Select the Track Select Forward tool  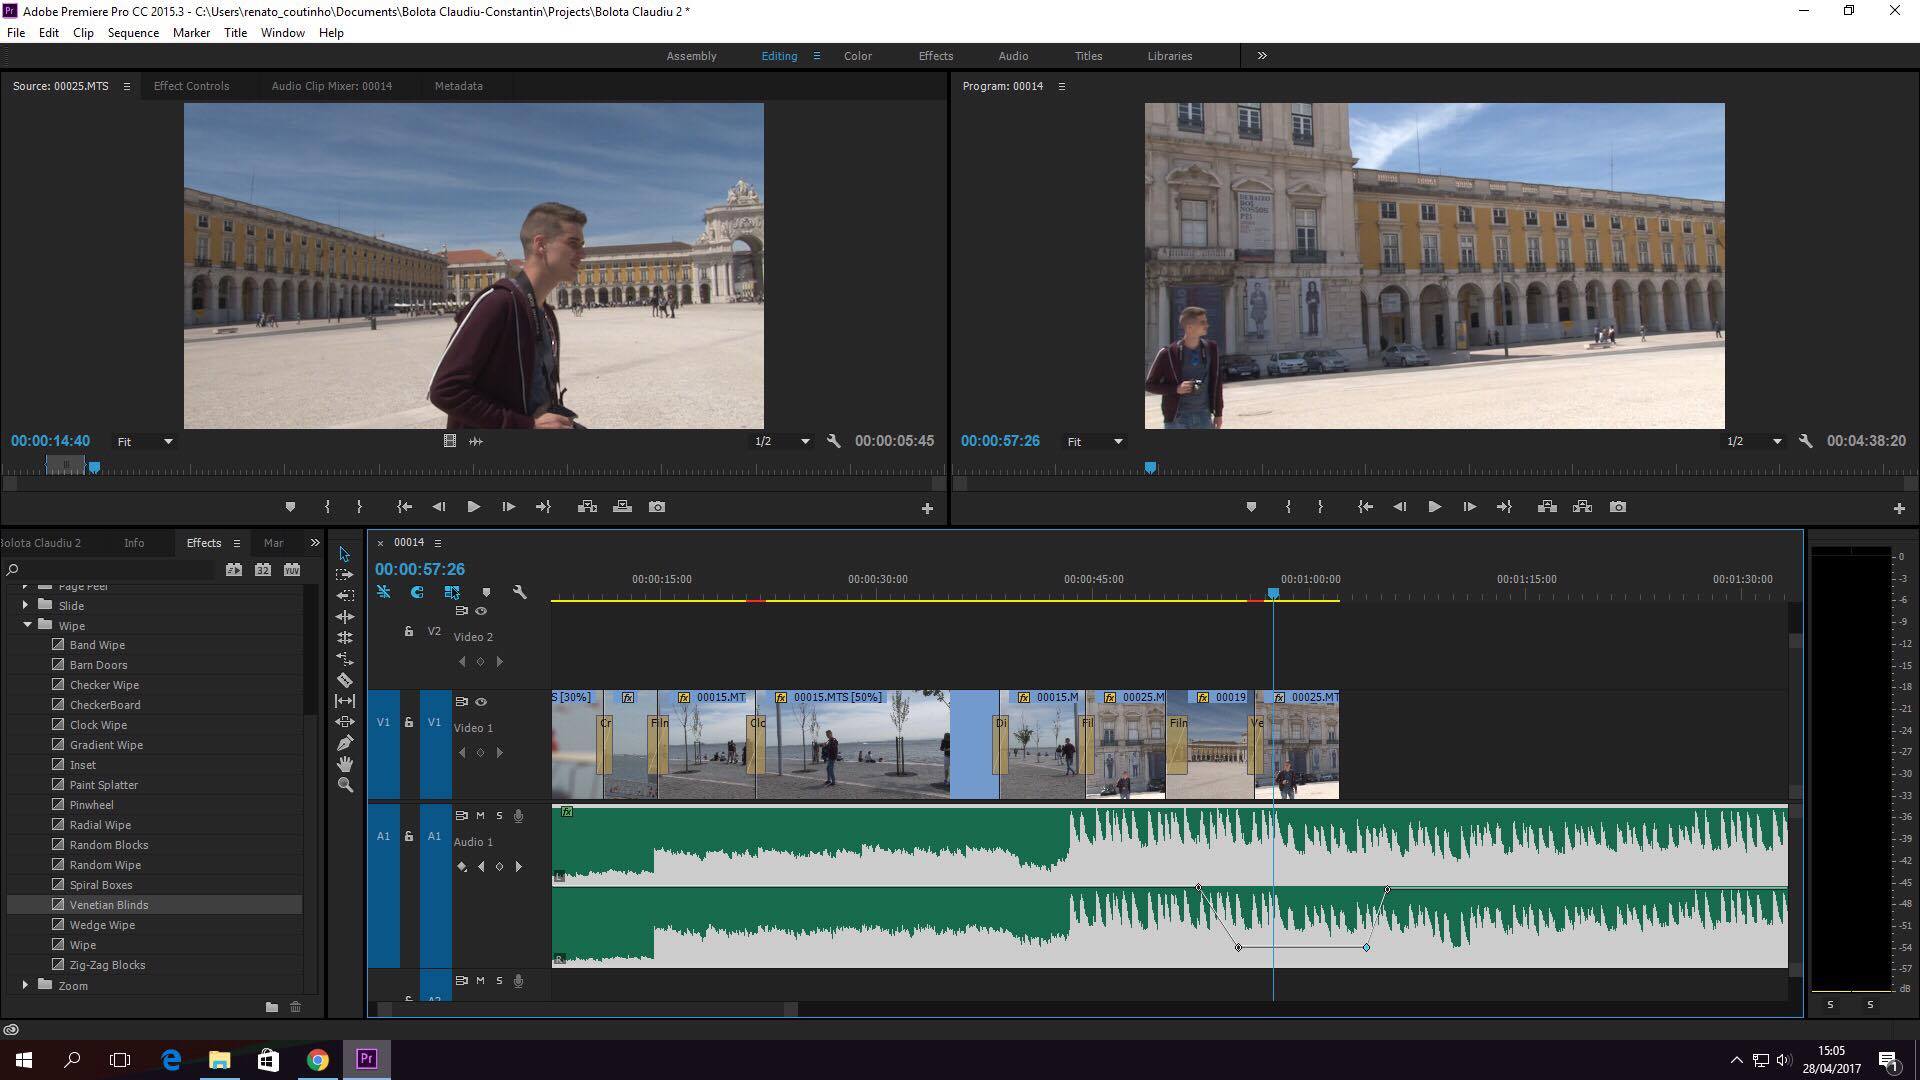pyautogui.click(x=344, y=574)
